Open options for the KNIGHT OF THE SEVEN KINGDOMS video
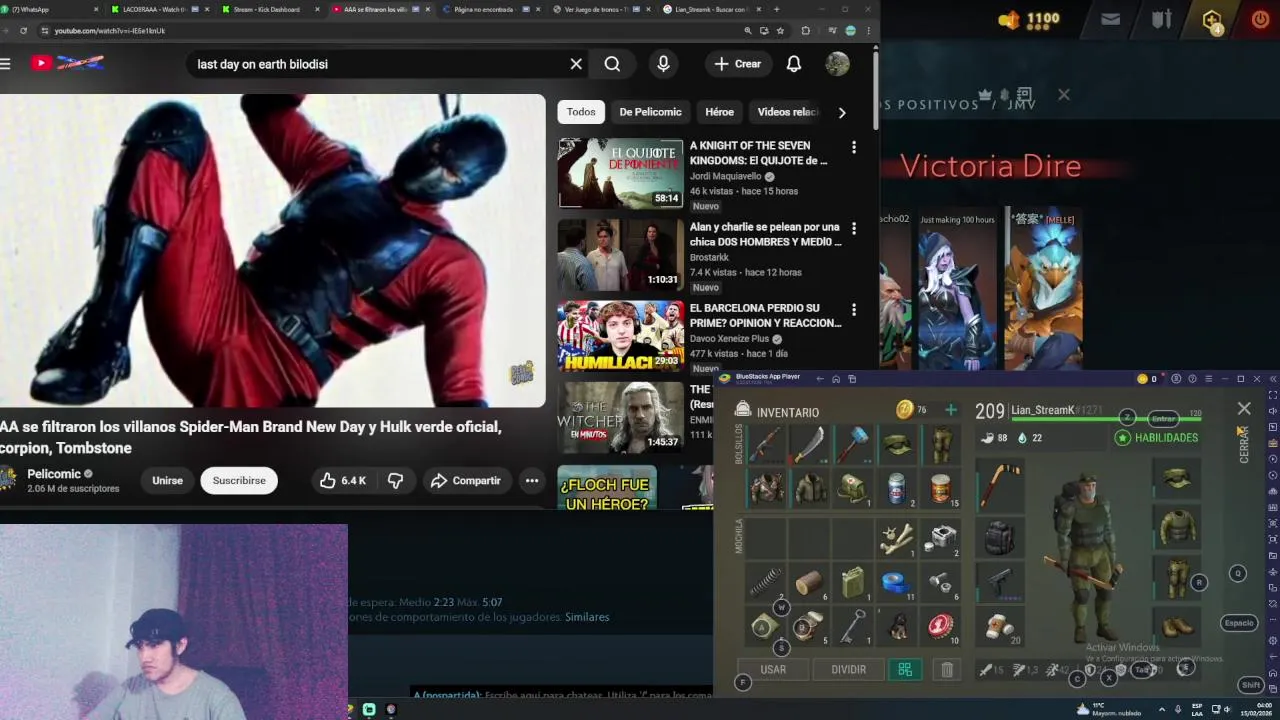The image size is (1280, 720). [x=854, y=148]
